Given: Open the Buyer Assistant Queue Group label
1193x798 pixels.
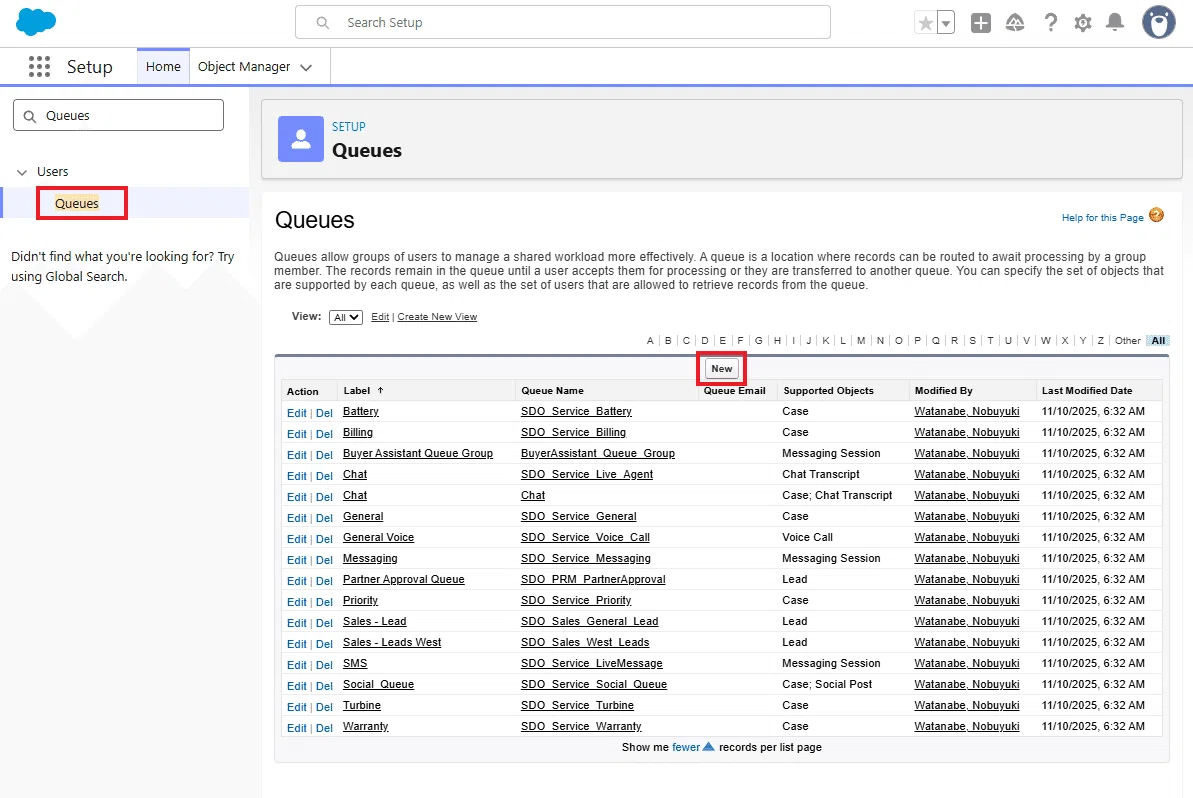Looking at the screenshot, I should click(418, 453).
